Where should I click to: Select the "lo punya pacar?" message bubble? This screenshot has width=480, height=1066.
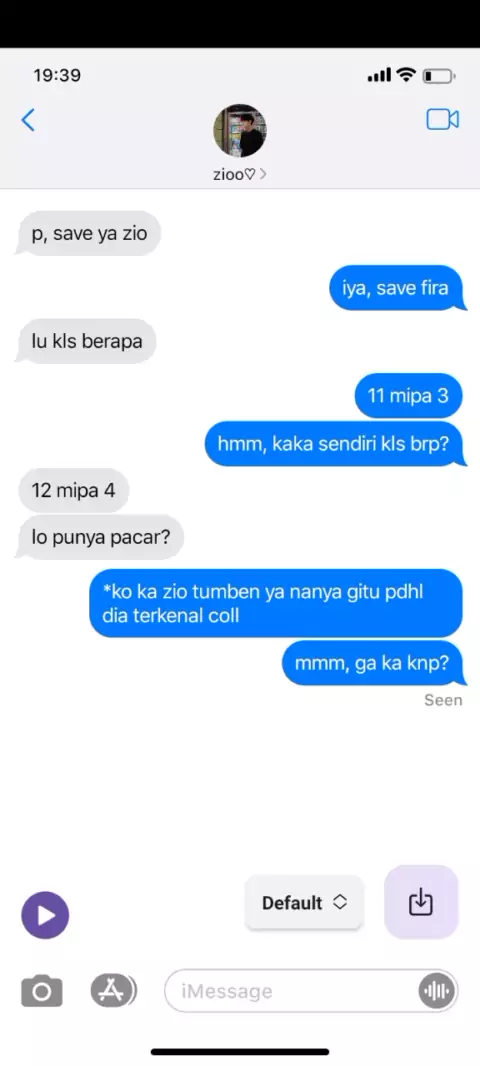point(100,538)
